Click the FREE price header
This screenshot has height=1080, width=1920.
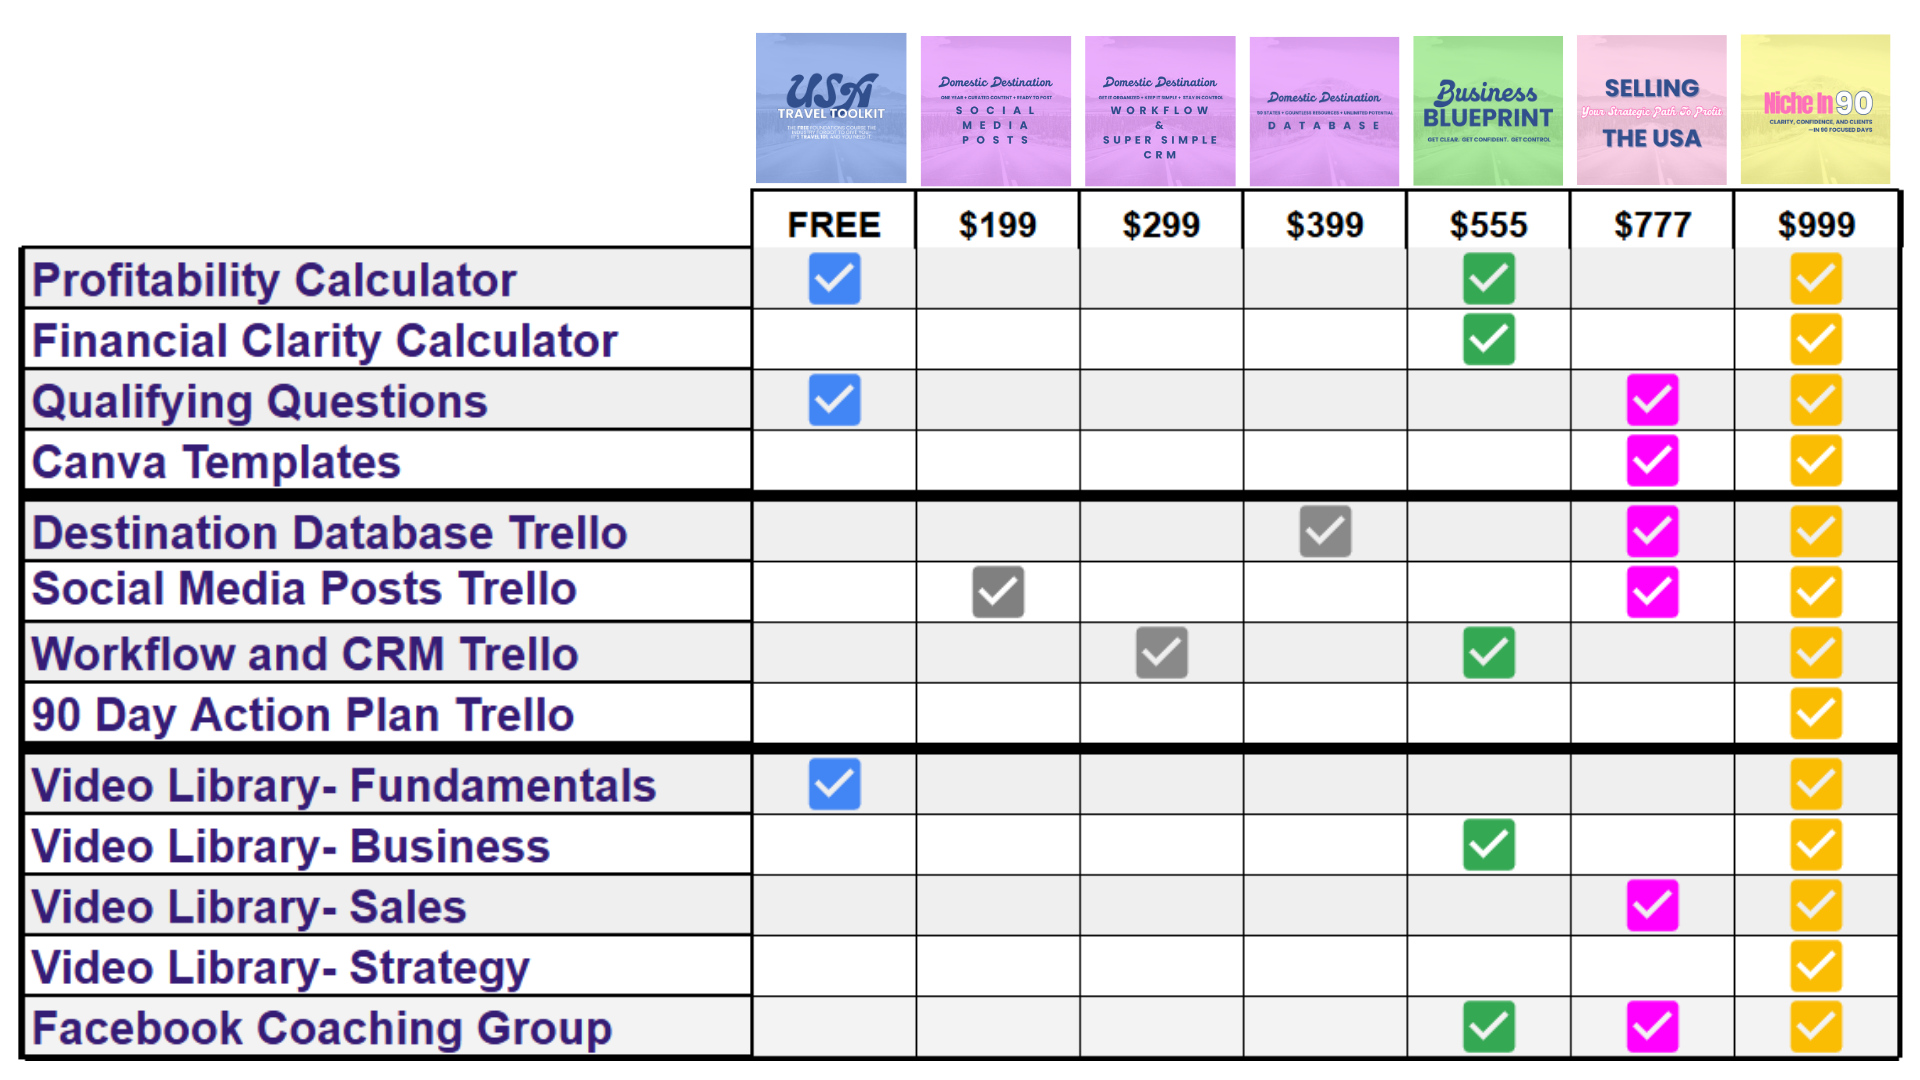(834, 224)
